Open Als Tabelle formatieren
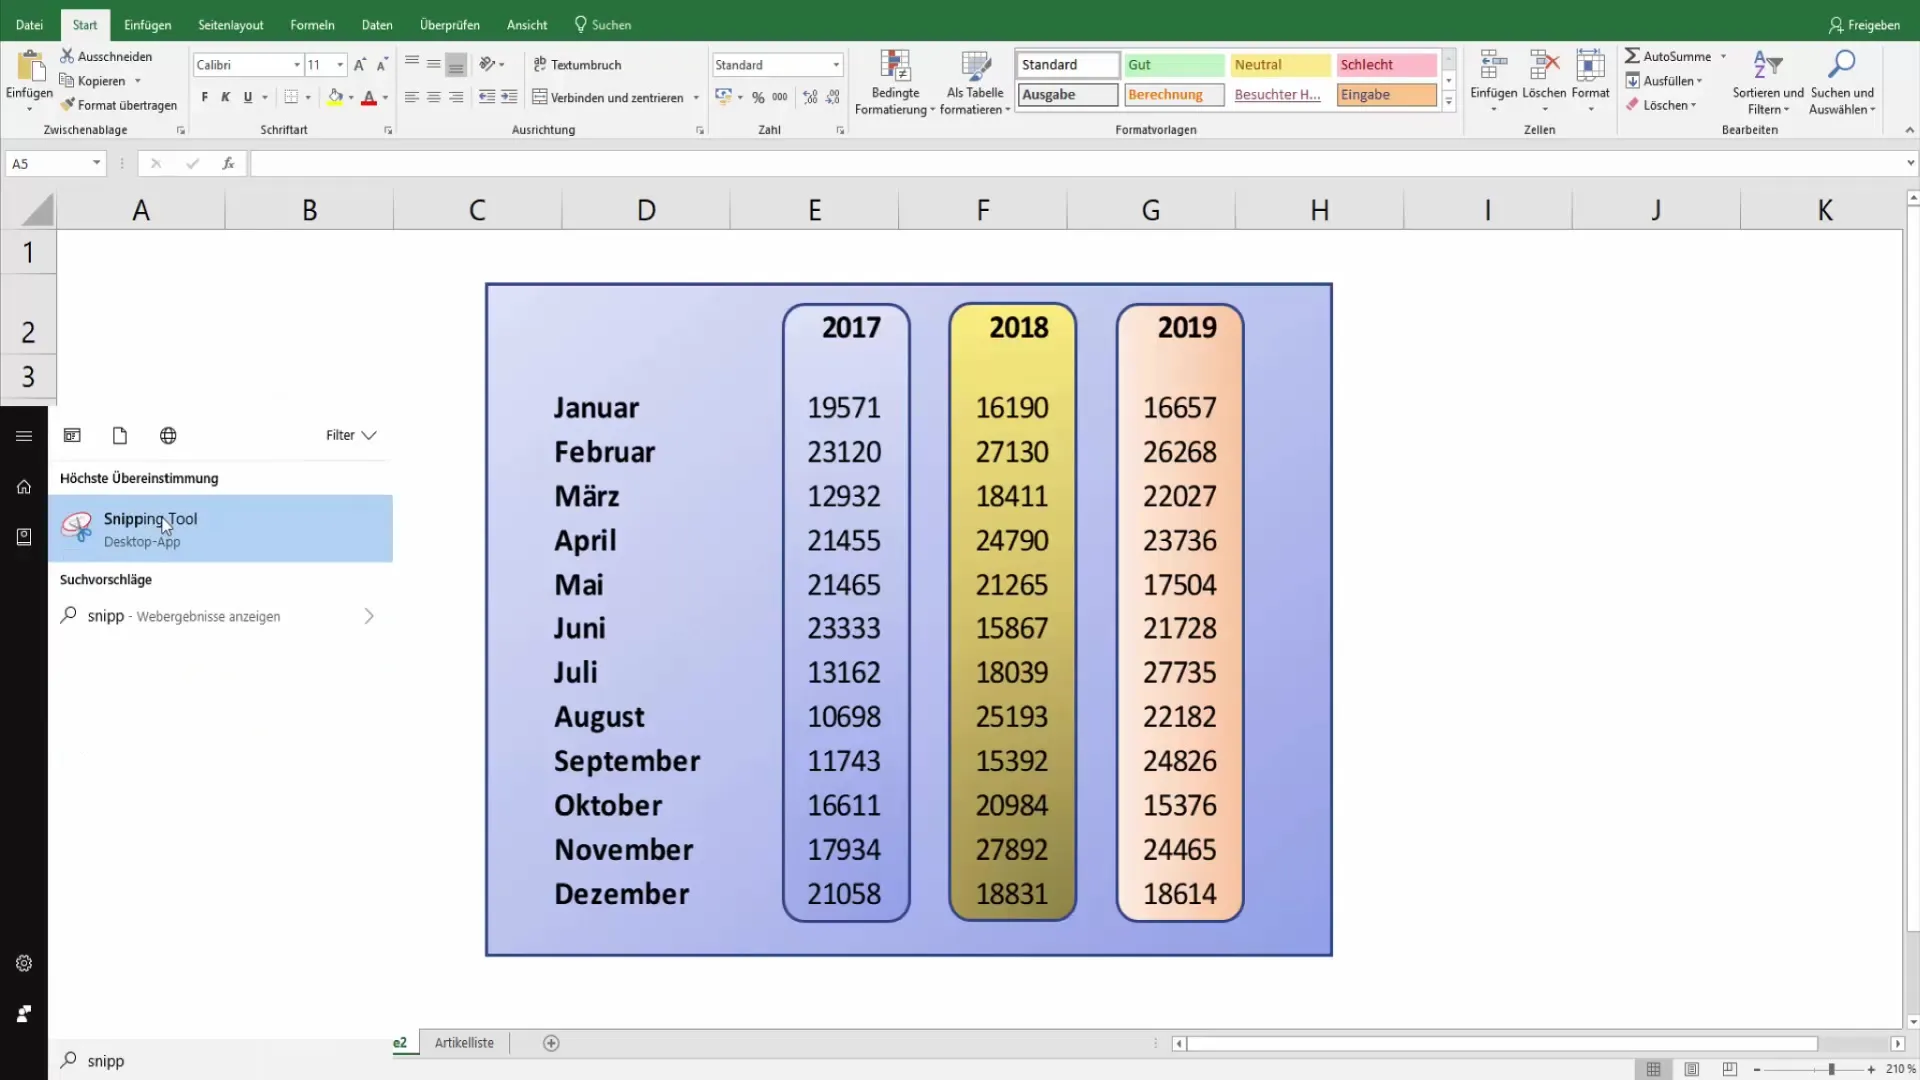The height and width of the screenshot is (1080, 1920). 975,82
